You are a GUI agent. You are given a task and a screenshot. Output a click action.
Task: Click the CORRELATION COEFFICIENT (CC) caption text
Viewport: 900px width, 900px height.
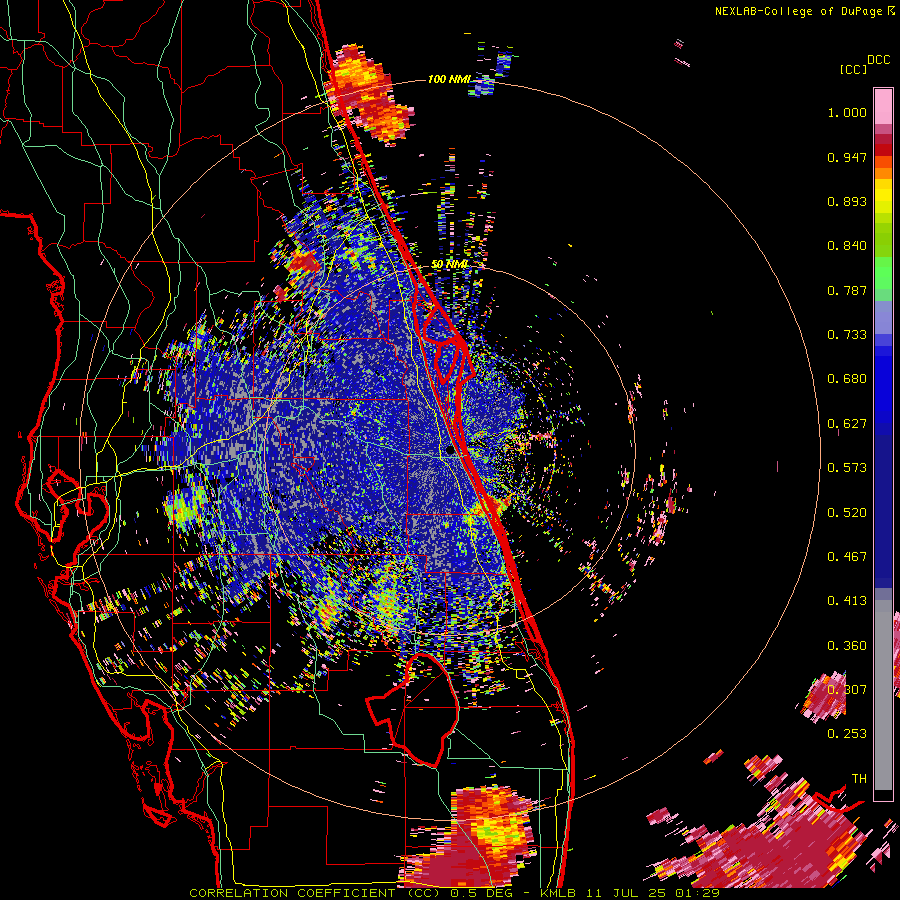click(x=315, y=893)
